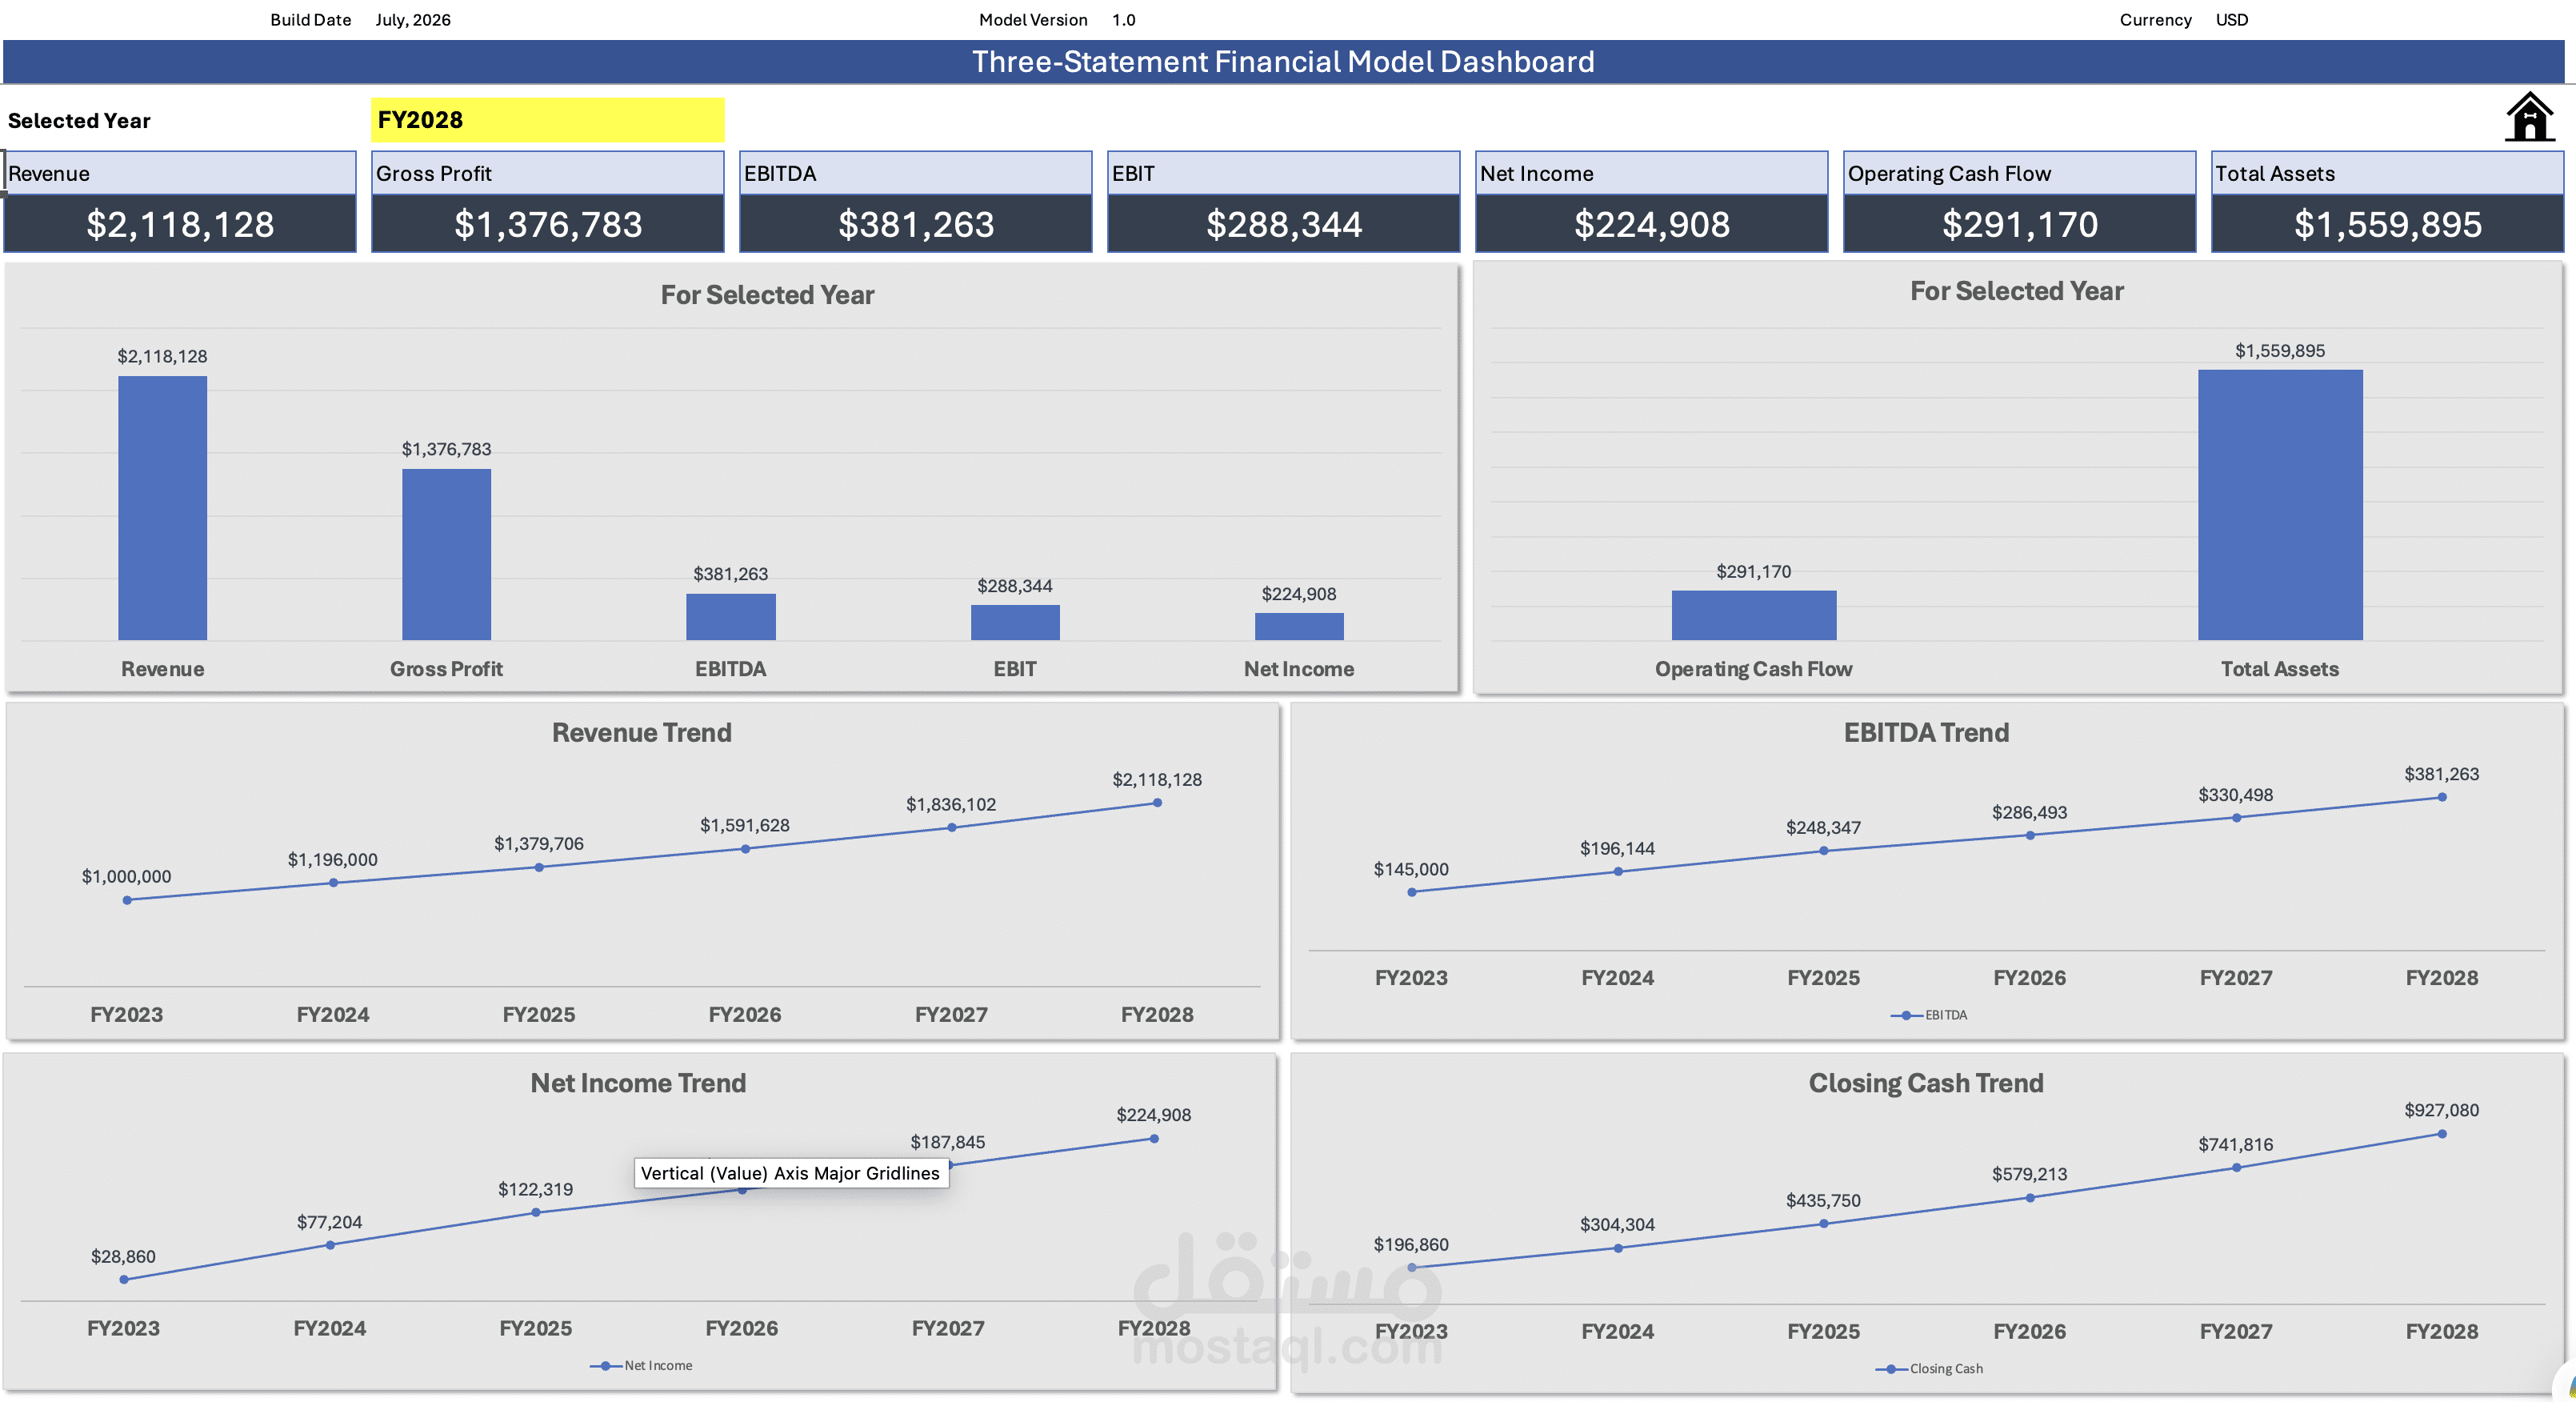
Task: Click the $145,000 data label in EBITDA Trend
Action: 1411,870
